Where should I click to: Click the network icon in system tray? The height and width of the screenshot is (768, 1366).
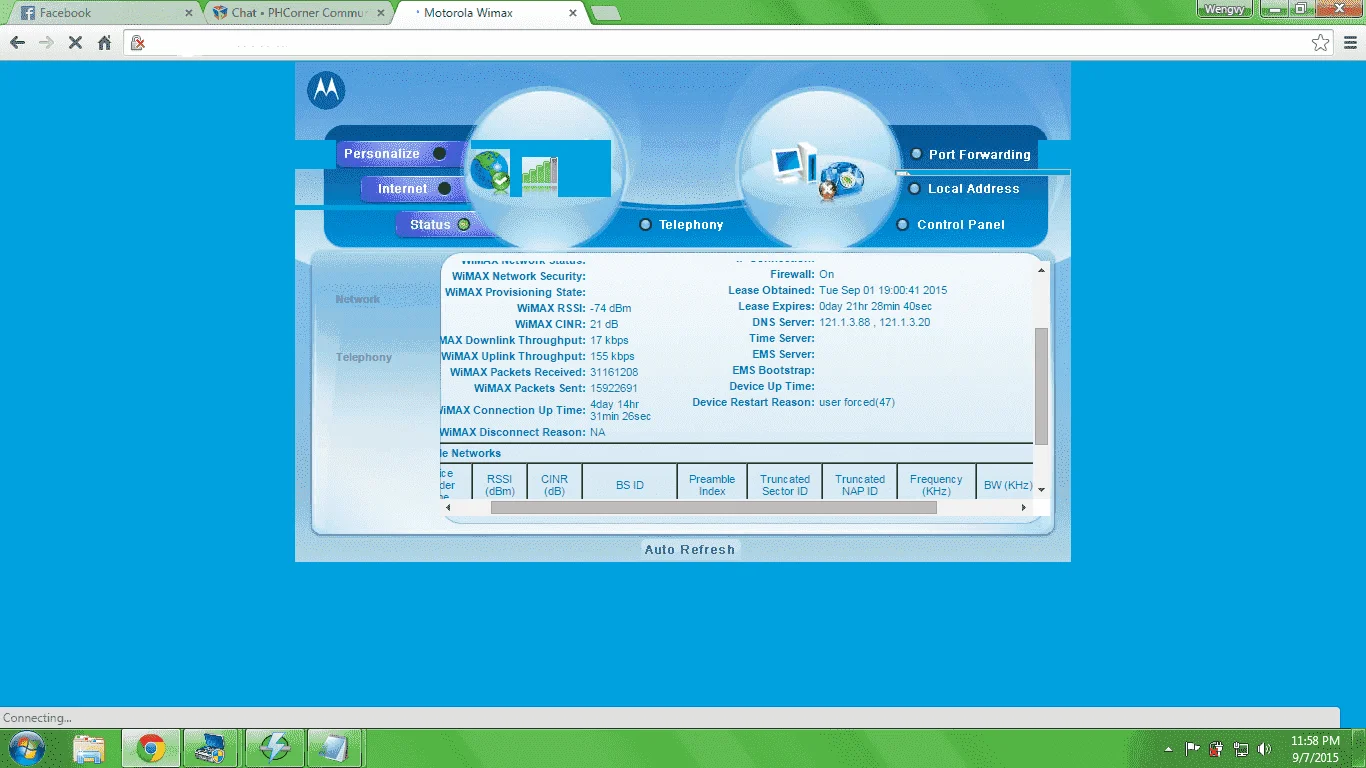1241,749
